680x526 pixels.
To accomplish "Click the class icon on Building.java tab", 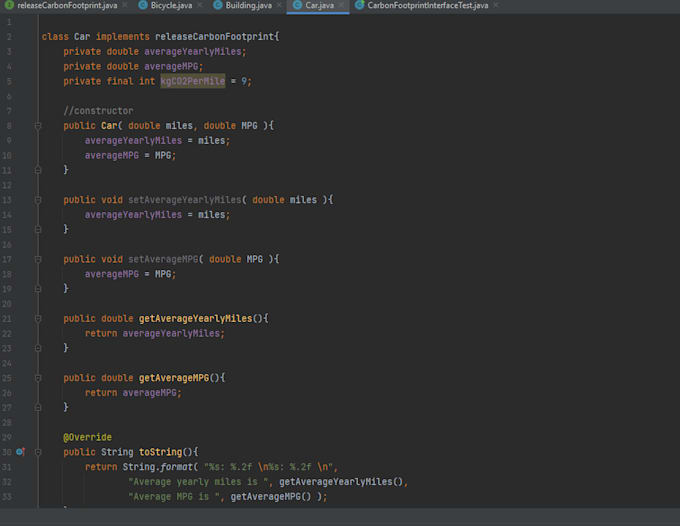I will point(218,5).
